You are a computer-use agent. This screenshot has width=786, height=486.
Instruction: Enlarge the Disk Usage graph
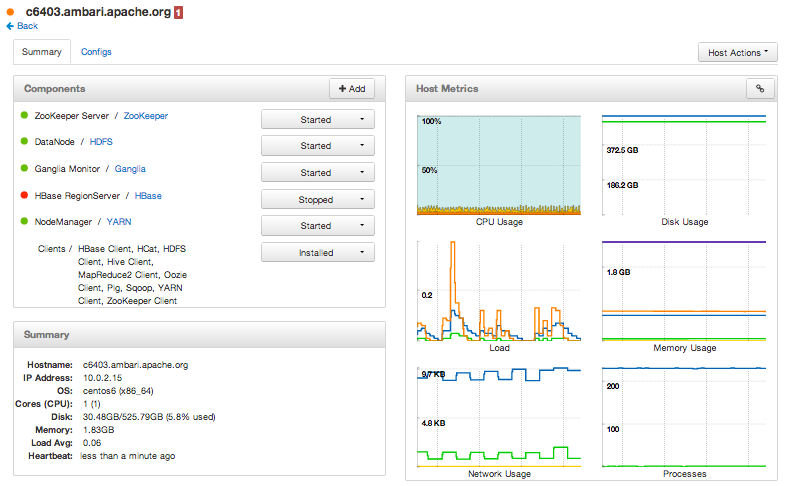pos(684,165)
